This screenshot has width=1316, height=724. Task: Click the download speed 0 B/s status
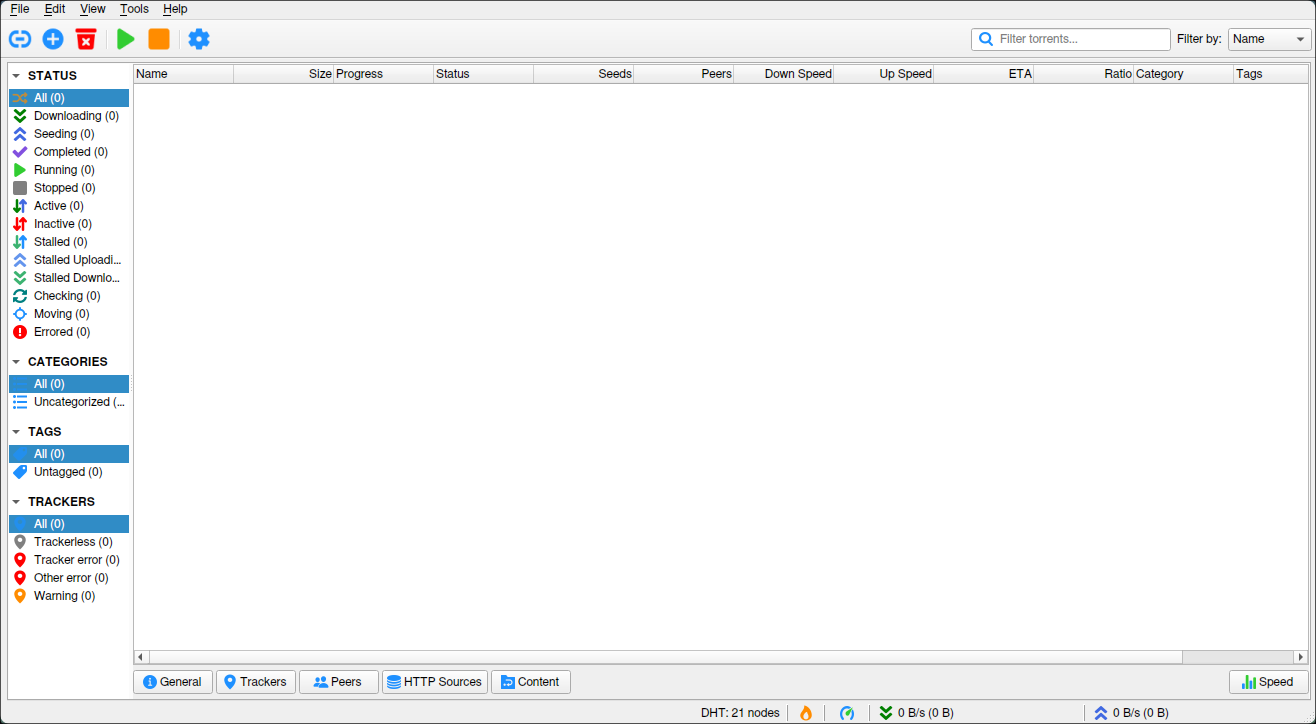tap(916, 713)
